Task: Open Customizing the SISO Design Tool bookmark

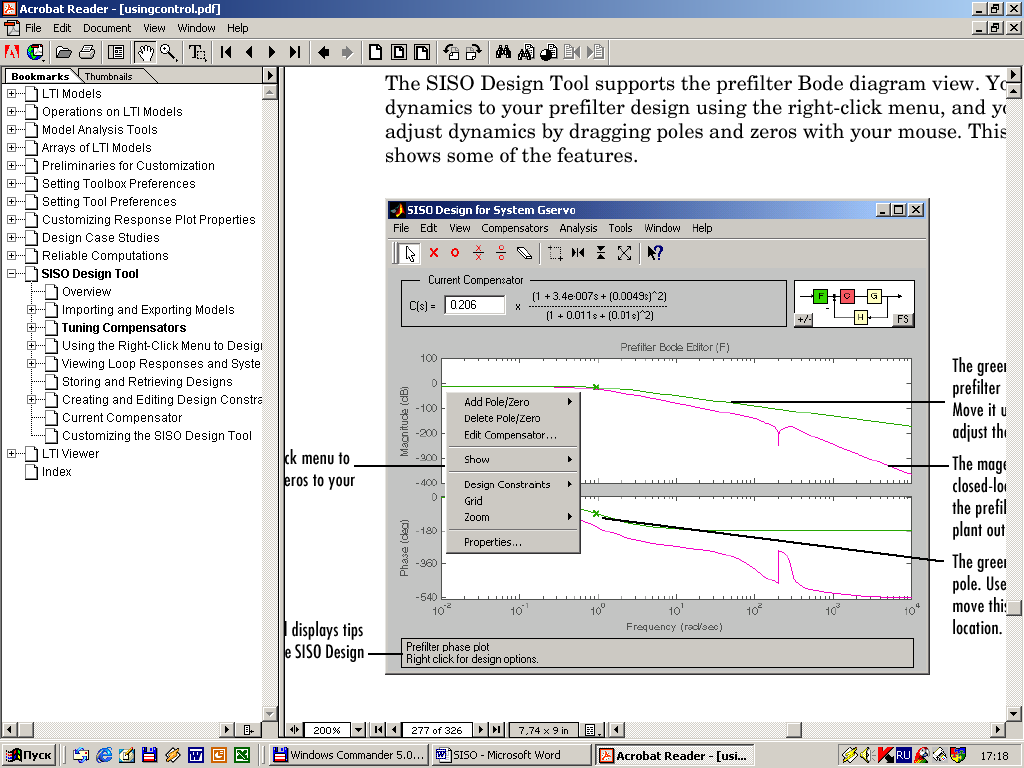Action: coord(157,436)
